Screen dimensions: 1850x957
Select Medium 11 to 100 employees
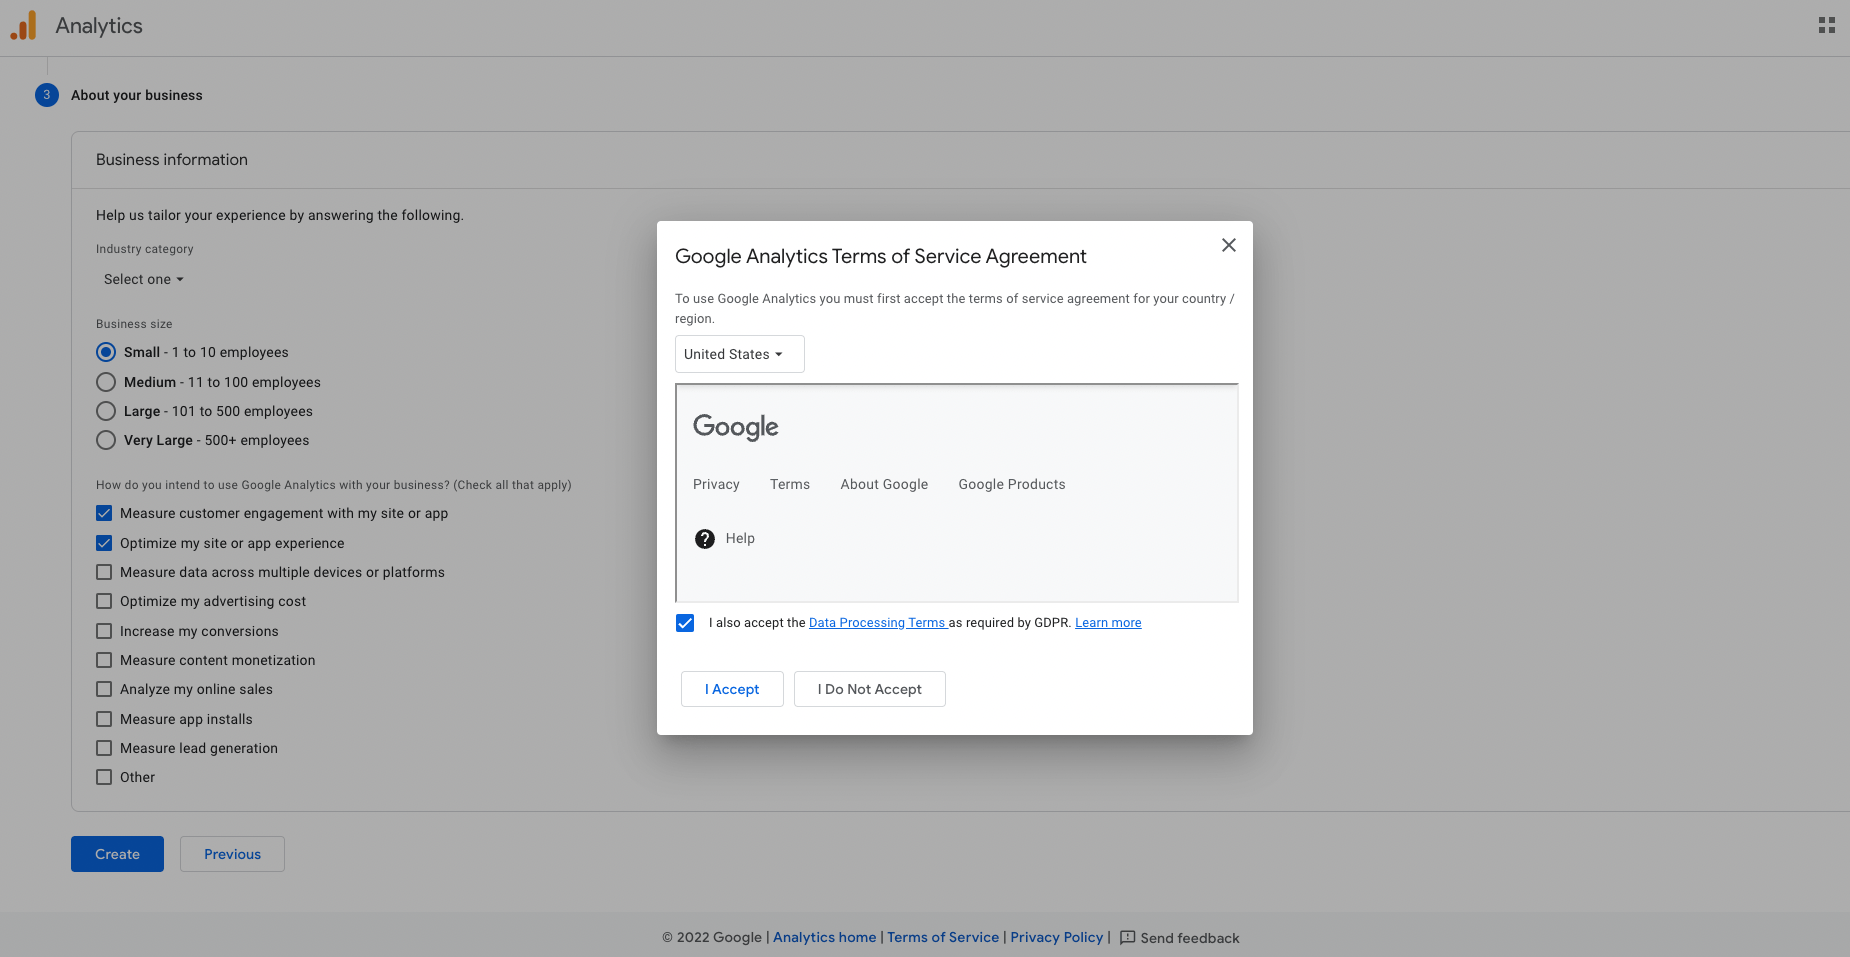[106, 382]
